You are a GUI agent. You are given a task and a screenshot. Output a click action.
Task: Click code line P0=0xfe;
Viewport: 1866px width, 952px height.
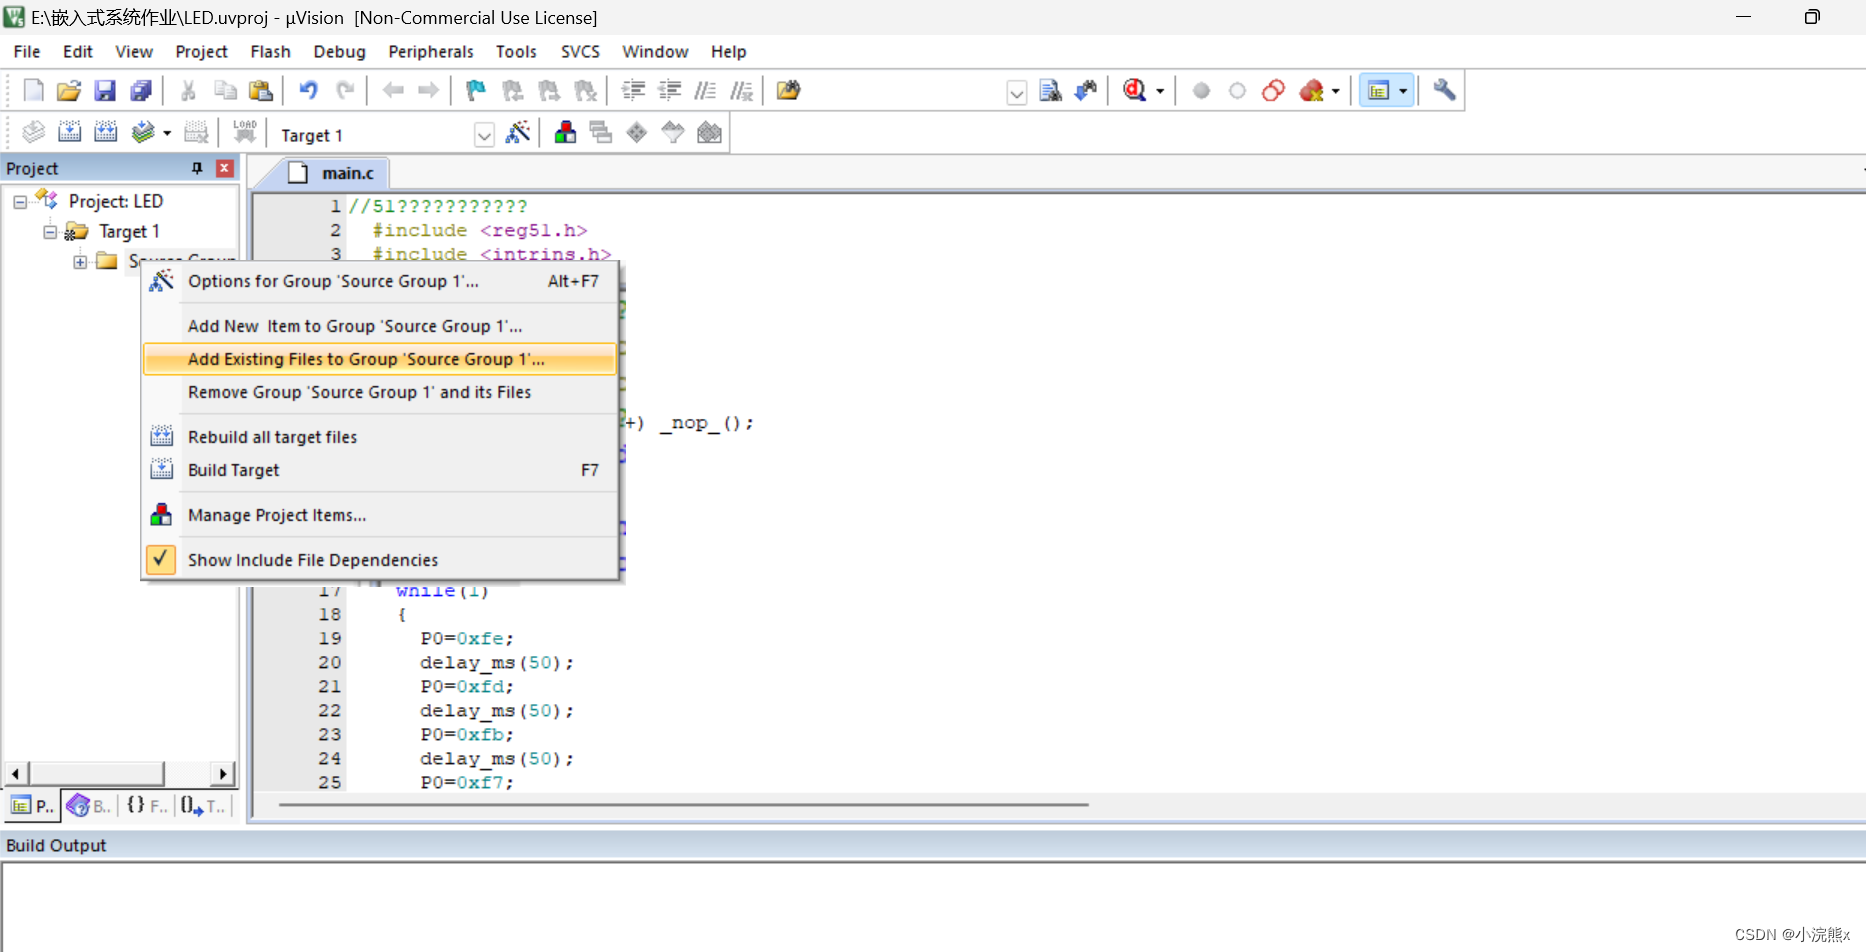point(467,638)
